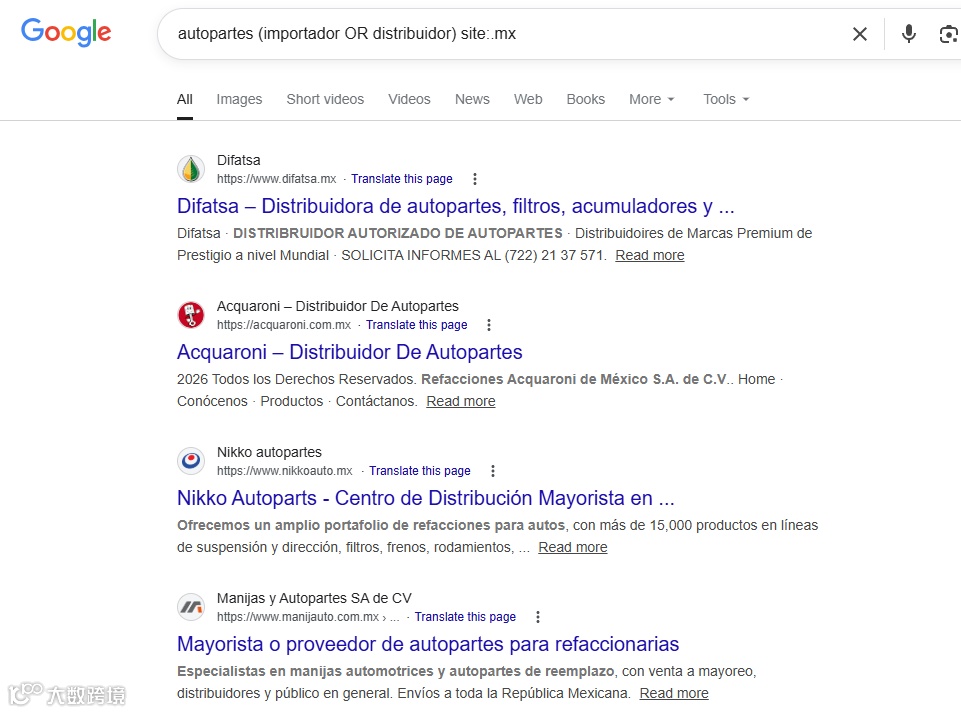Click the Nikko autopartes favicon
Viewport: 961px width, 713px height.
tap(191, 461)
